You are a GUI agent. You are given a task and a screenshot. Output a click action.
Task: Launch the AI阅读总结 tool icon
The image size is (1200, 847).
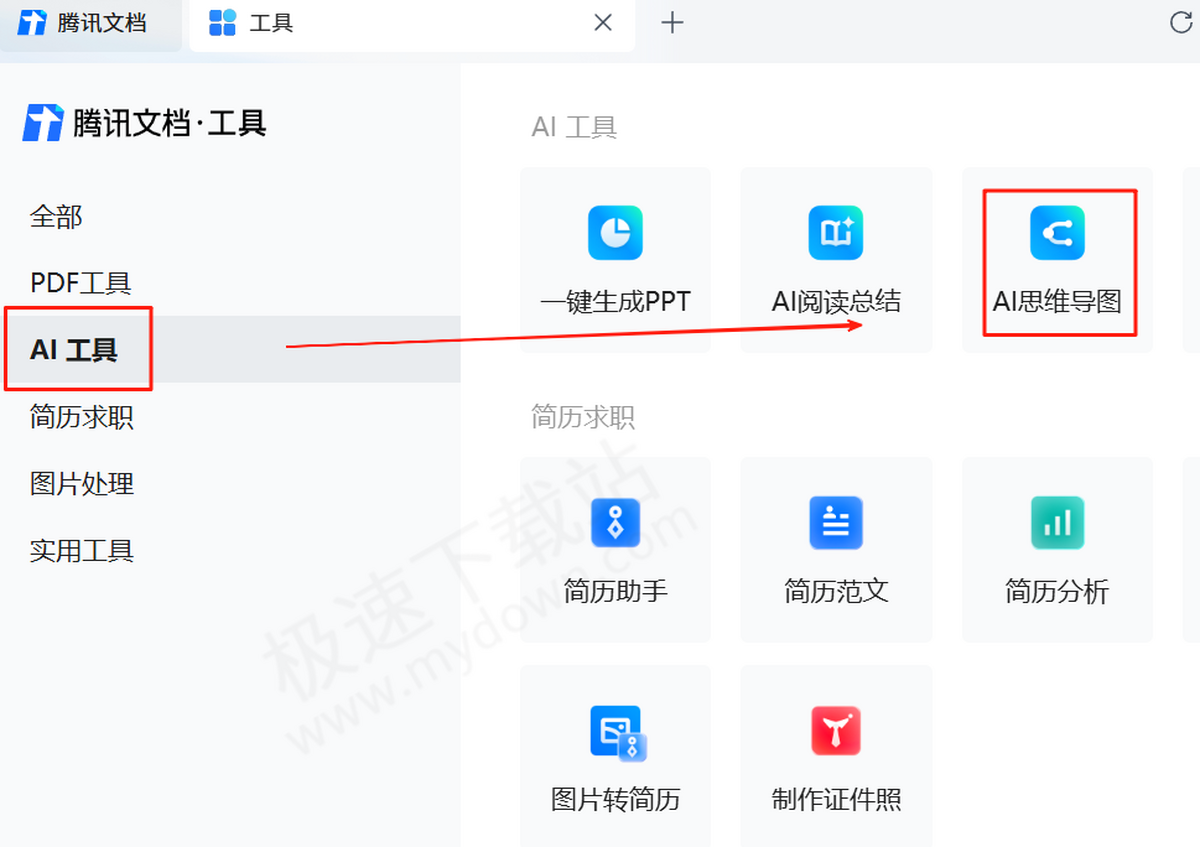click(x=836, y=233)
